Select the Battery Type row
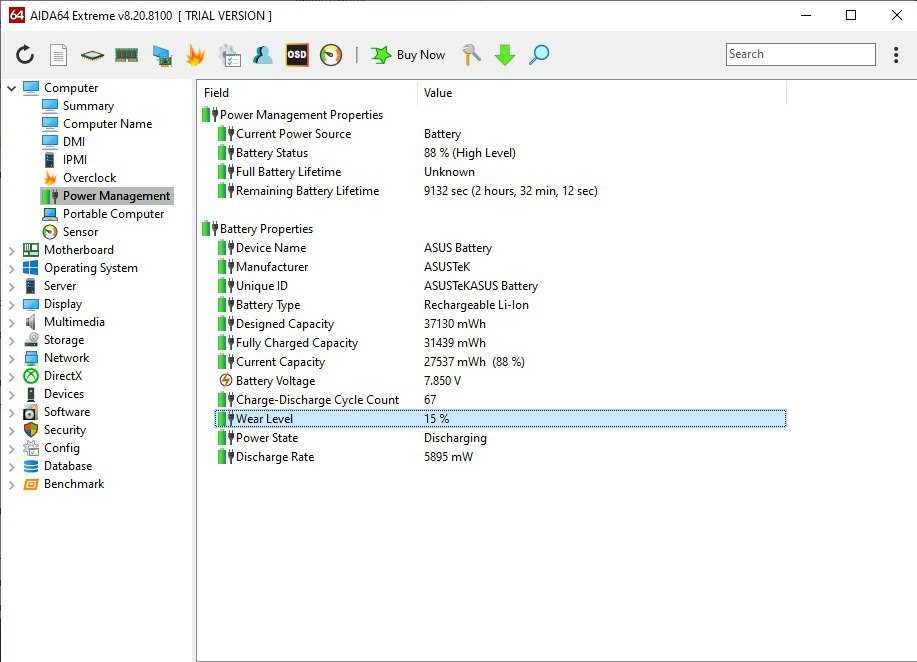The width and height of the screenshot is (917, 662). (x=501, y=305)
